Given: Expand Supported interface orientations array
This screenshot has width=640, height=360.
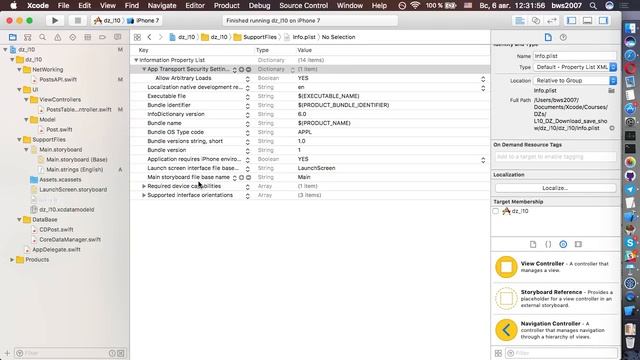Looking at the screenshot, I should (144, 195).
